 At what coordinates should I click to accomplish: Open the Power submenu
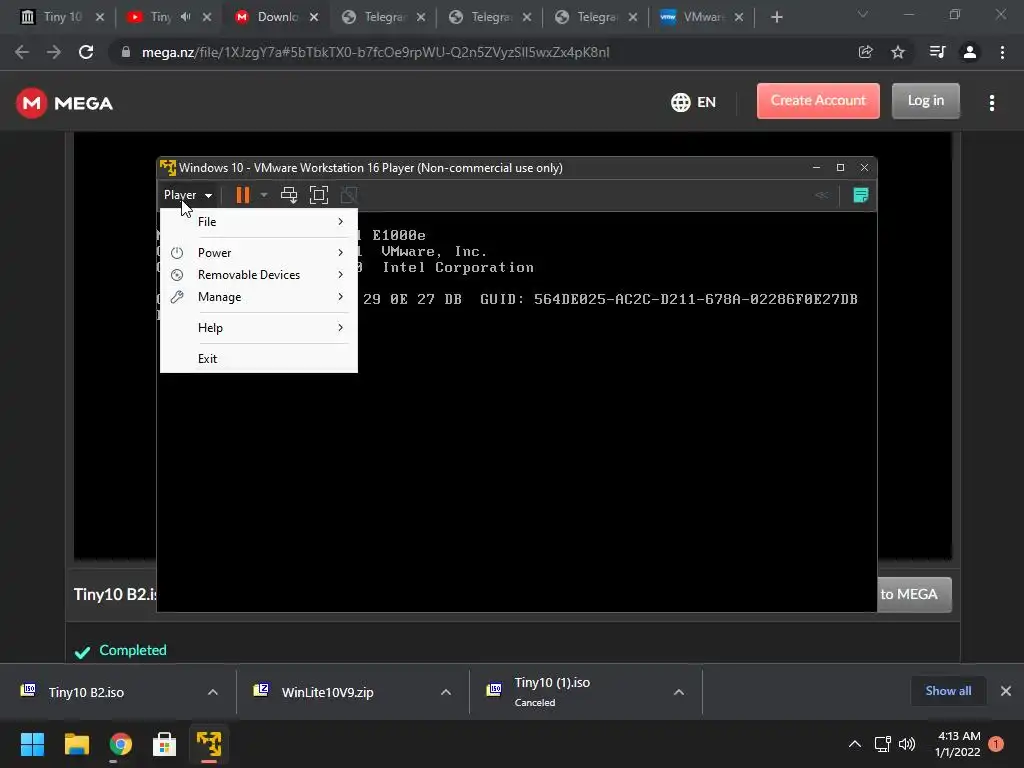click(x=259, y=253)
